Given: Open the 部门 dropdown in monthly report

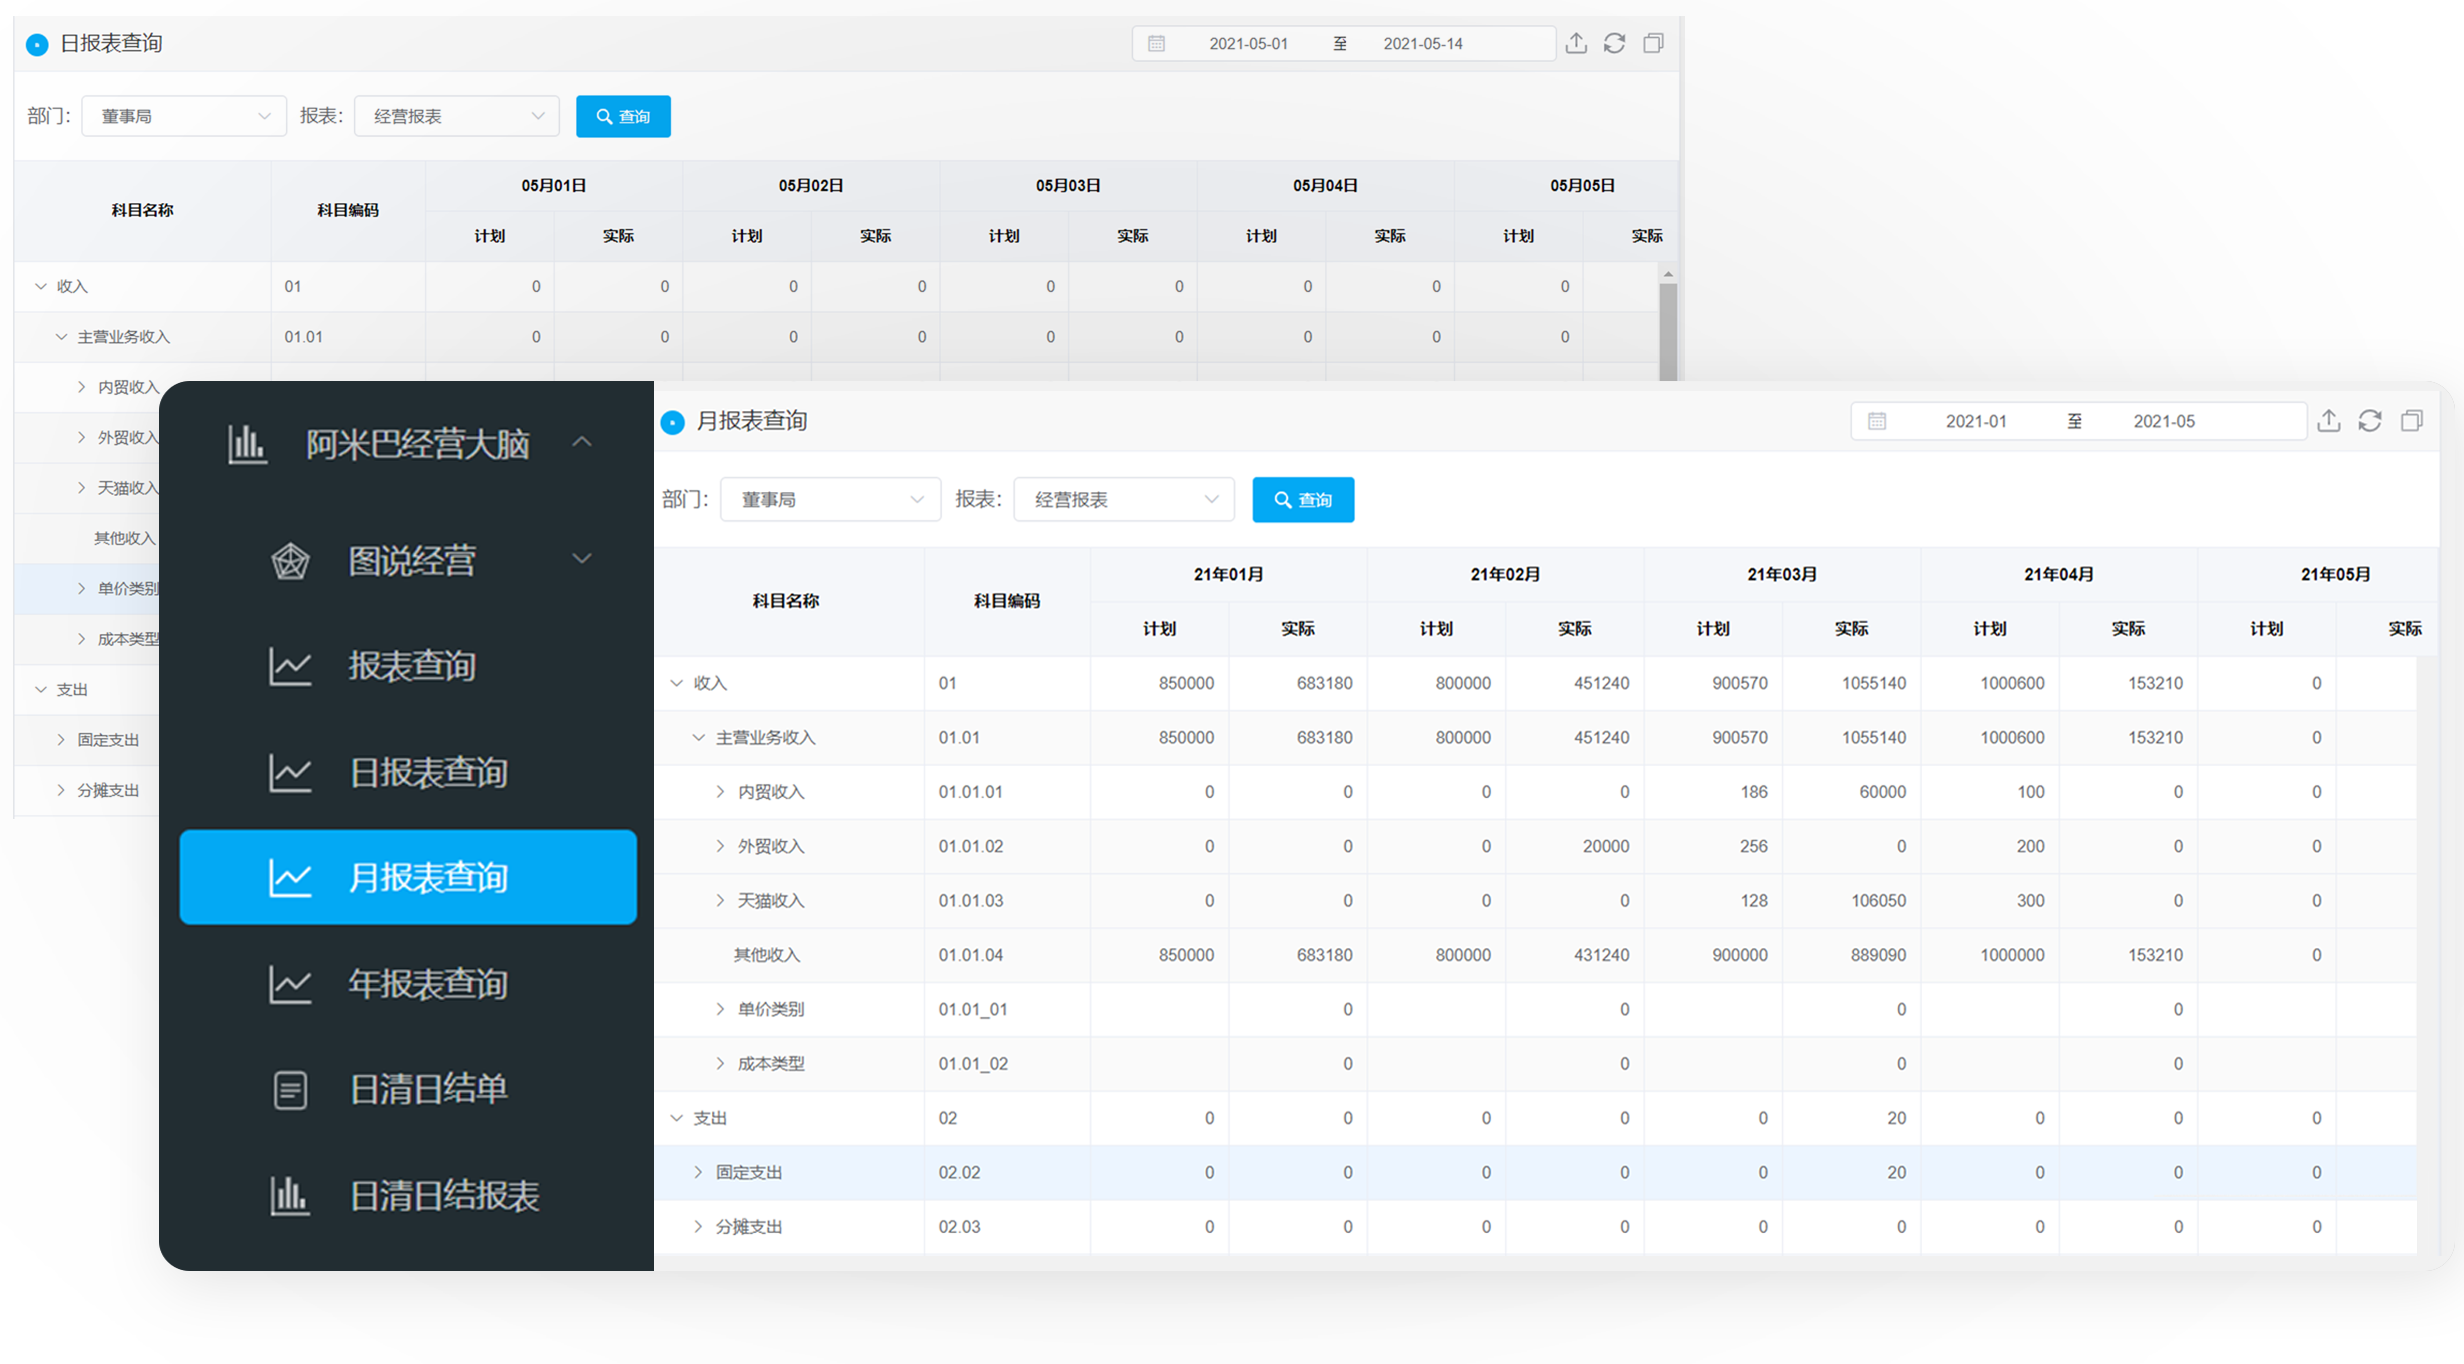Looking at the screenshot, I should click(830, 499).
